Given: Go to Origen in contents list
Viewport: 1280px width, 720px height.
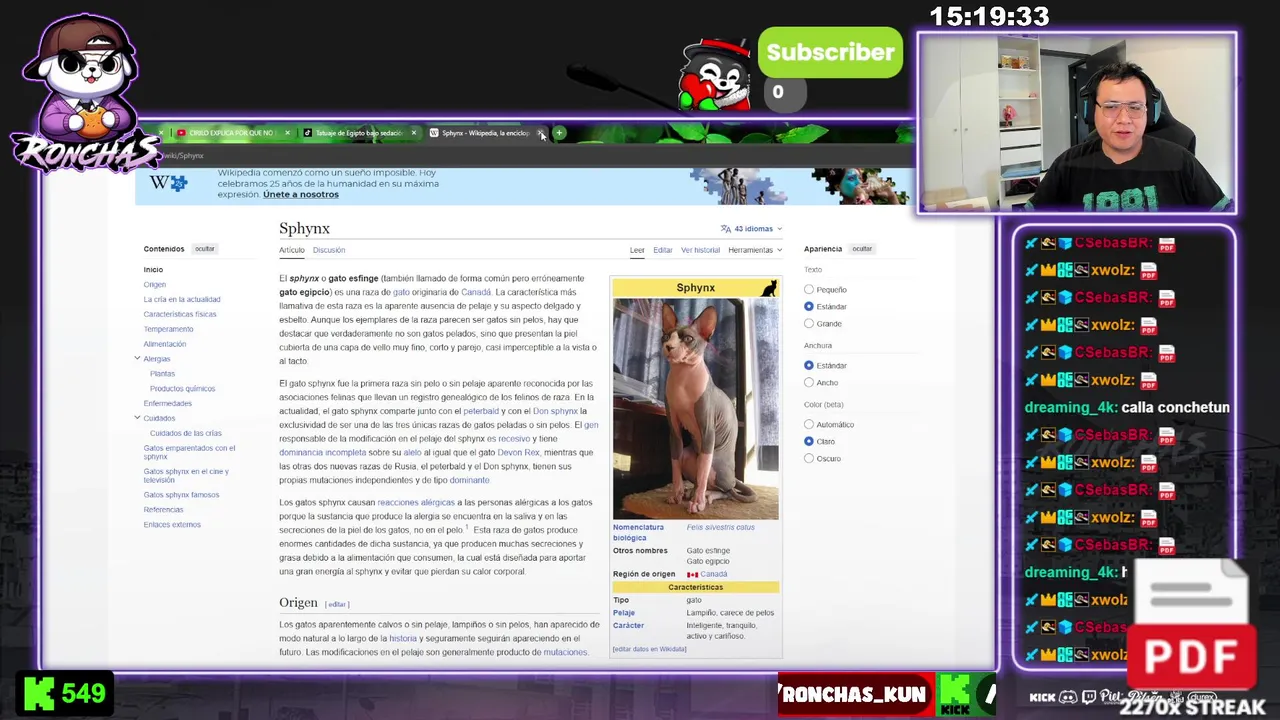Looking at the screenshot, I should (154, 284).
